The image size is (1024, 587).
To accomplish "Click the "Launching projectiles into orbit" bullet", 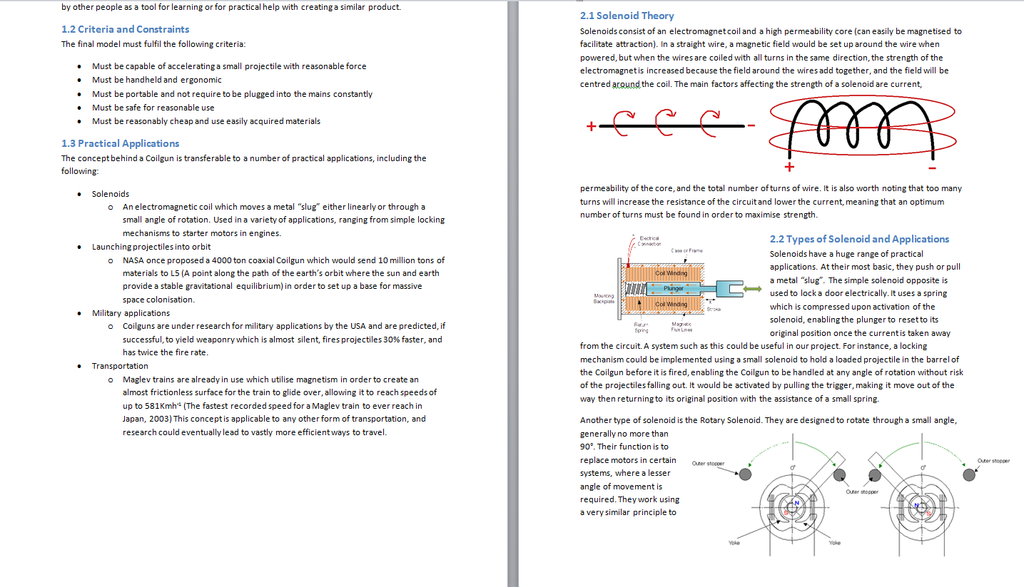I will coord(151,247).
